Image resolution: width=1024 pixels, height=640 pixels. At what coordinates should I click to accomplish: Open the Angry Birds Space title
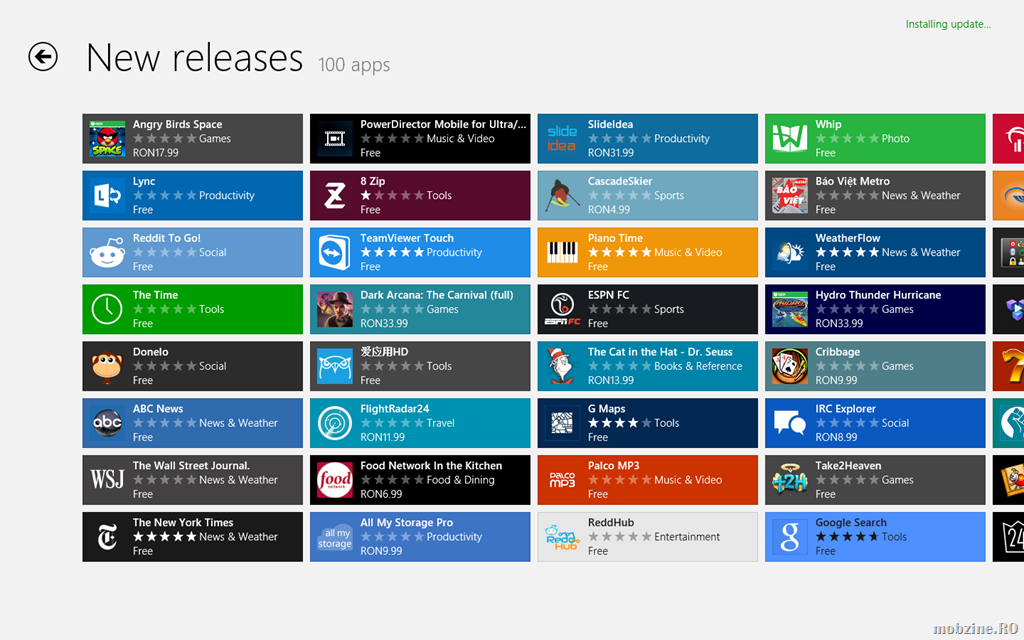point(178,124)
